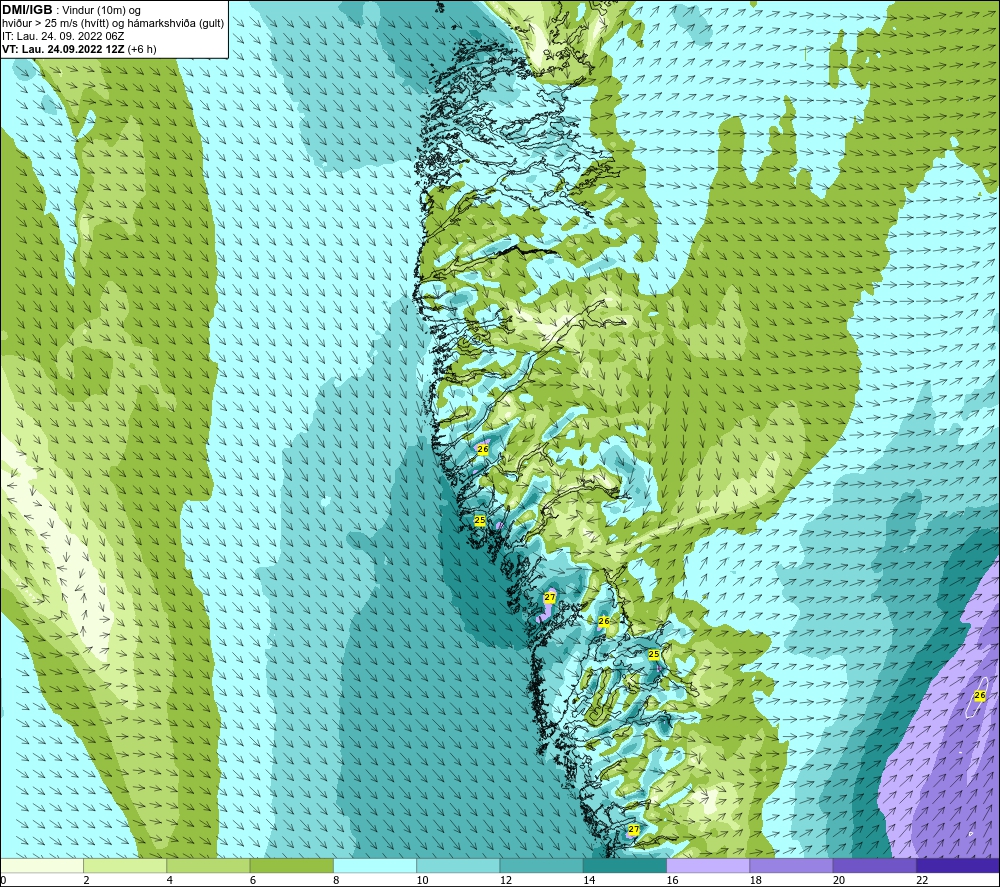Click the legend tick label "4"

[170, 880]
